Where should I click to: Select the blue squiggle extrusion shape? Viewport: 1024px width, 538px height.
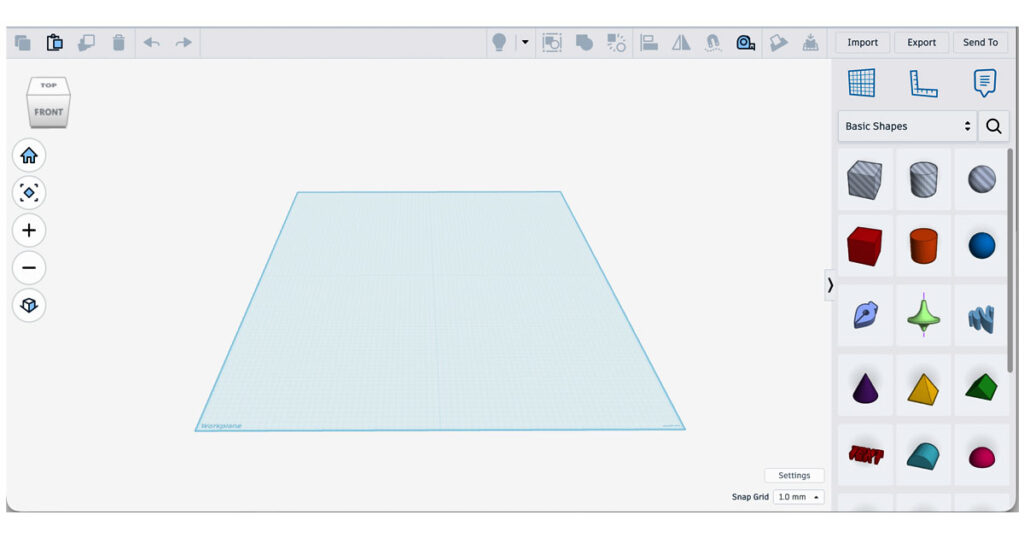coord(982,317)
